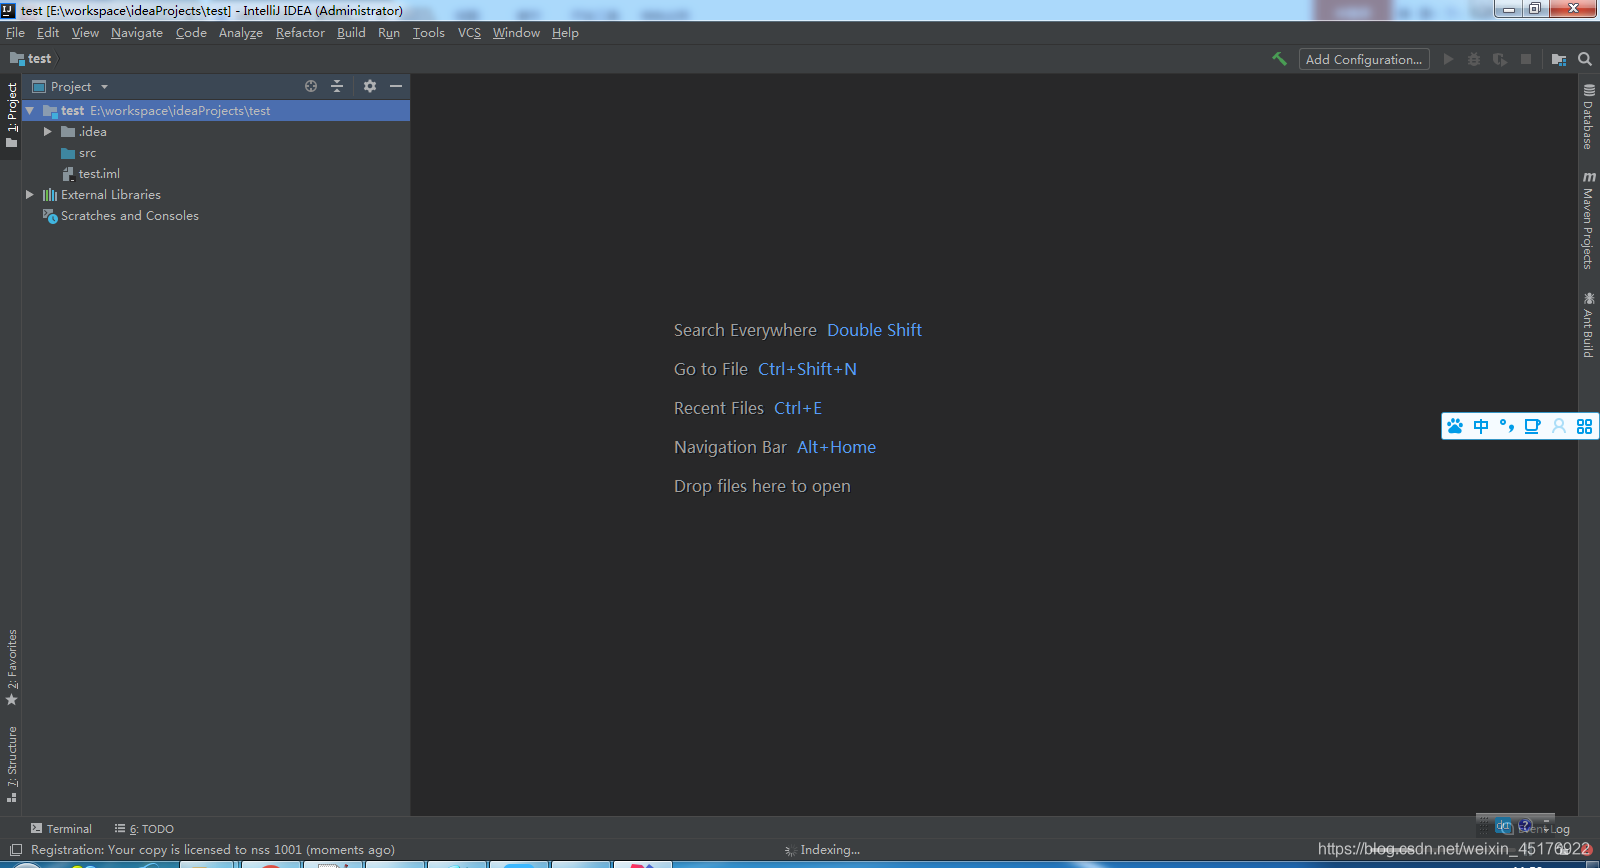Click the Registration license status message
The height and width of the screenshot is (868, 1600).
click(213, 850)
